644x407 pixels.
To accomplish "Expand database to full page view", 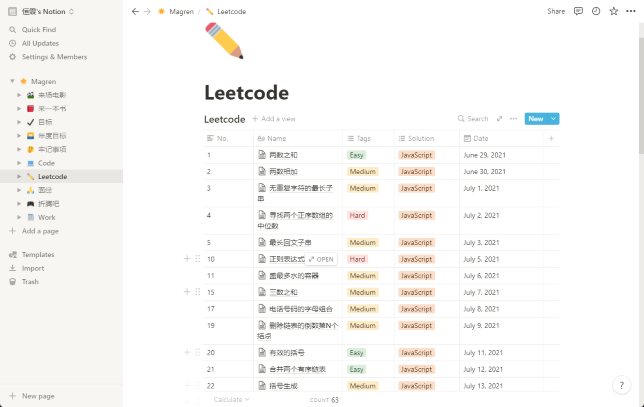I will pos(500,118).
